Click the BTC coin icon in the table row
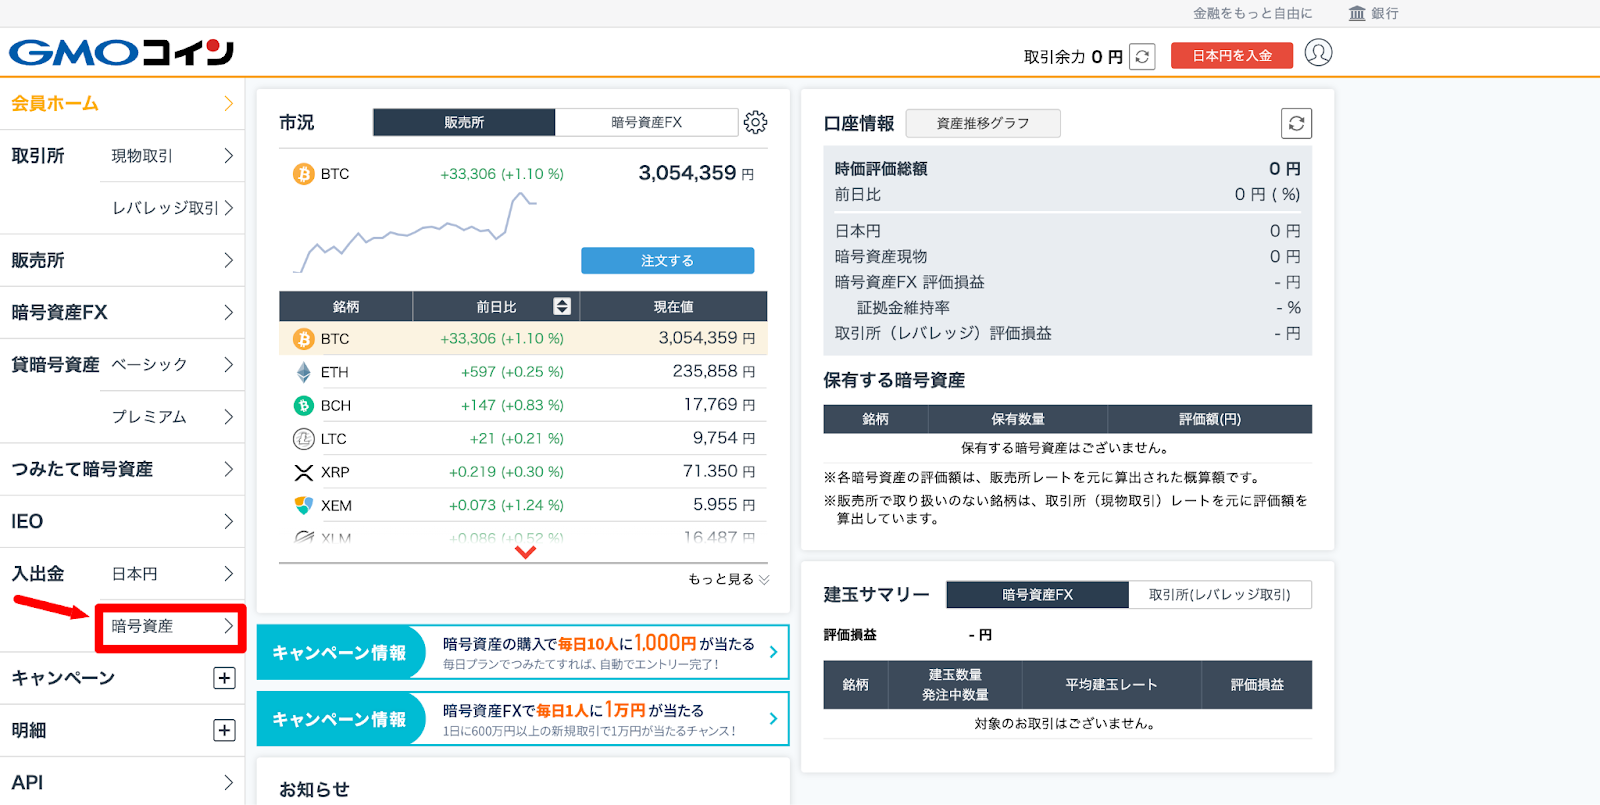 pos(303,339)
